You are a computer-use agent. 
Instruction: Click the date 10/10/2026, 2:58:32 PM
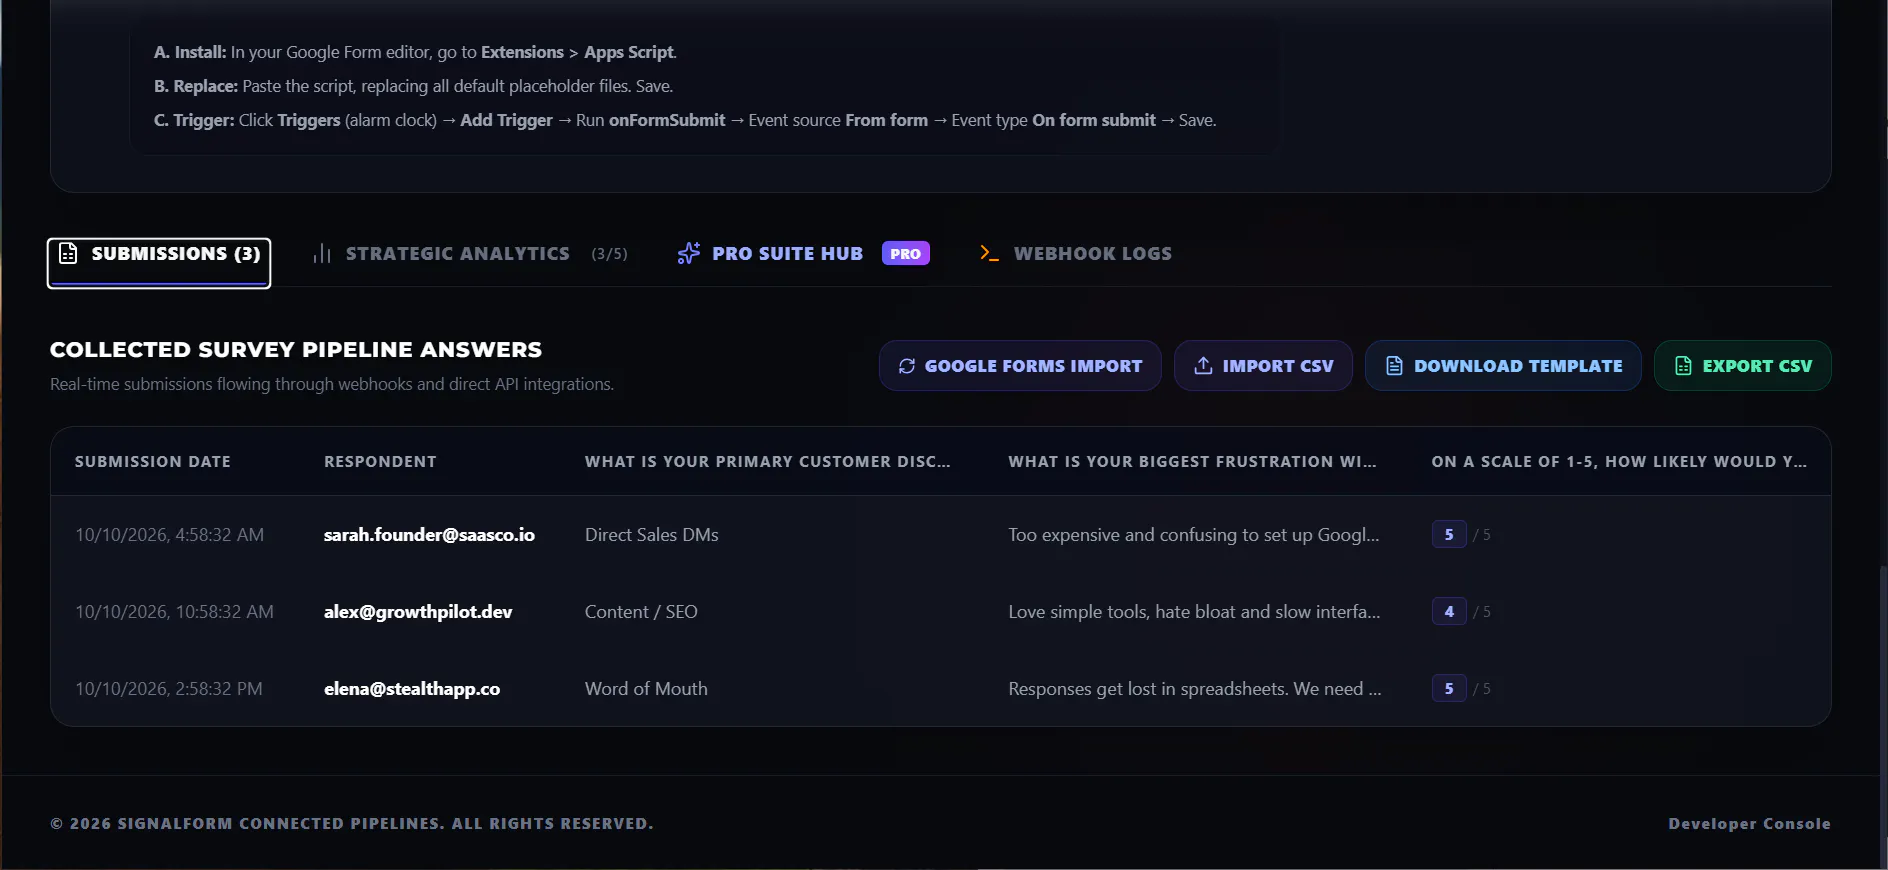pos(169,689)
